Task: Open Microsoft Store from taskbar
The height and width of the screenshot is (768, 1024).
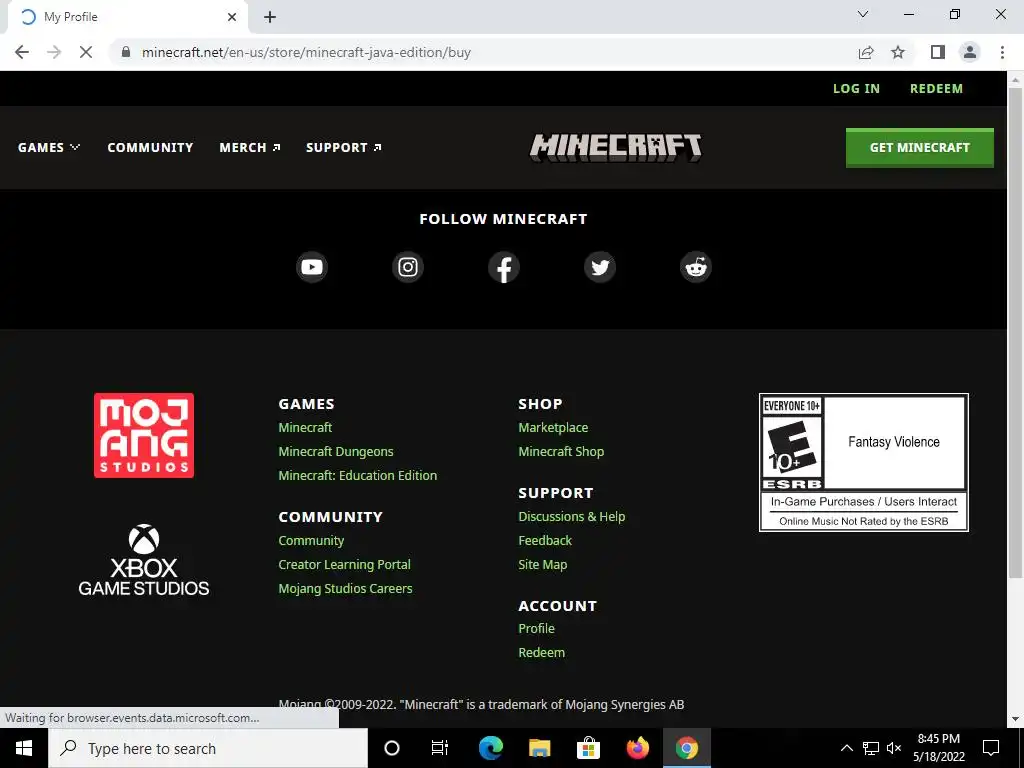Action: pos(588,748)
